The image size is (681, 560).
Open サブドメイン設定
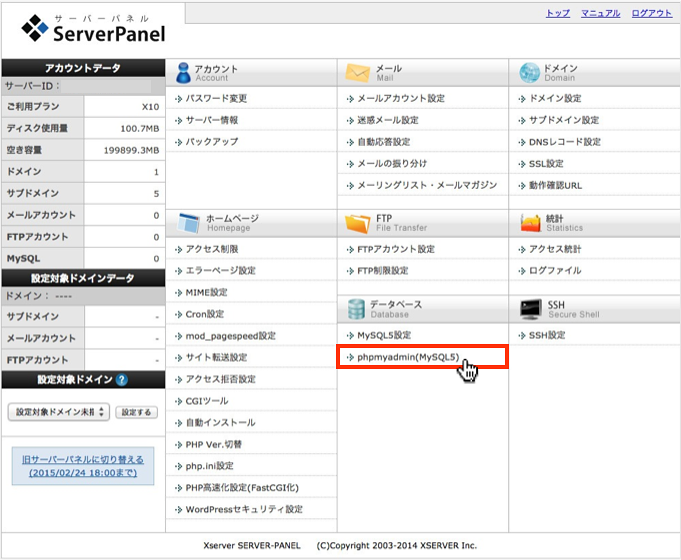click(564, 120)
